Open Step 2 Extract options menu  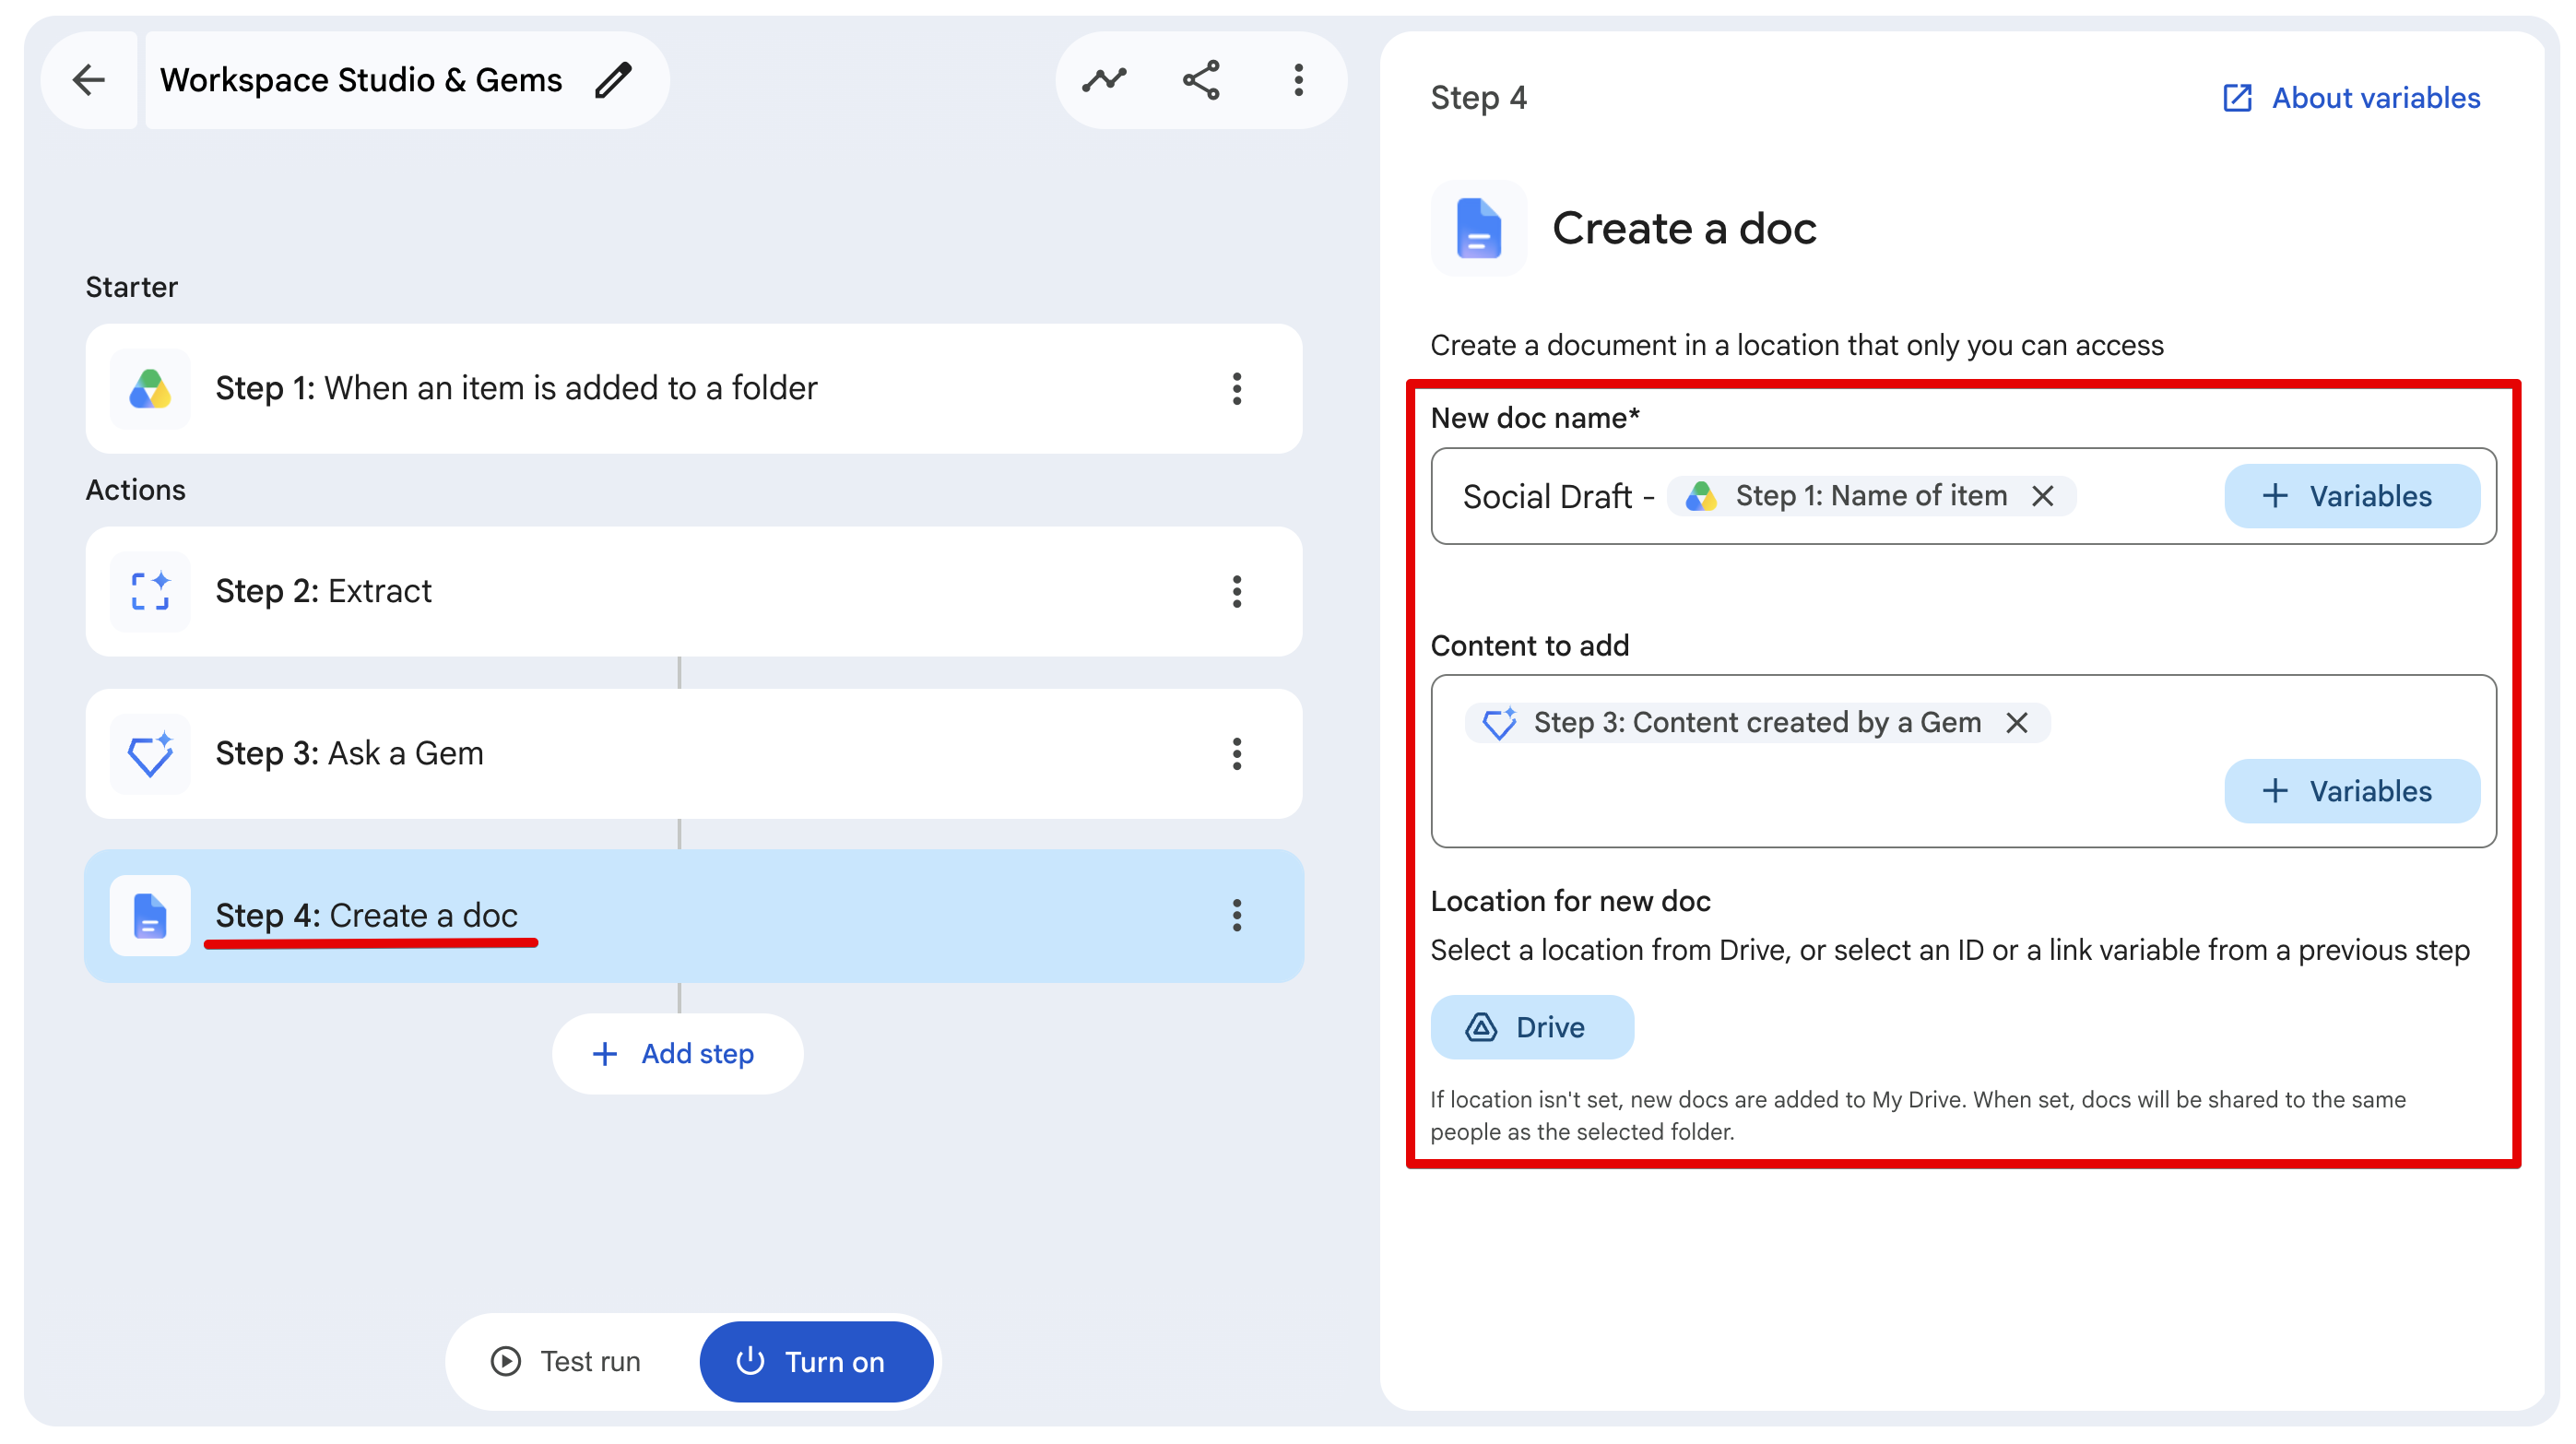click(x=1237, y=592)
